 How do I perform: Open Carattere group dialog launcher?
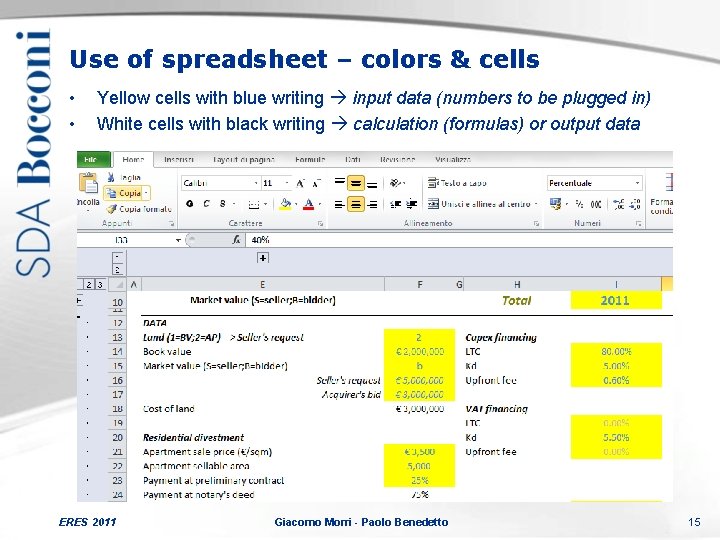click(320, 224)
